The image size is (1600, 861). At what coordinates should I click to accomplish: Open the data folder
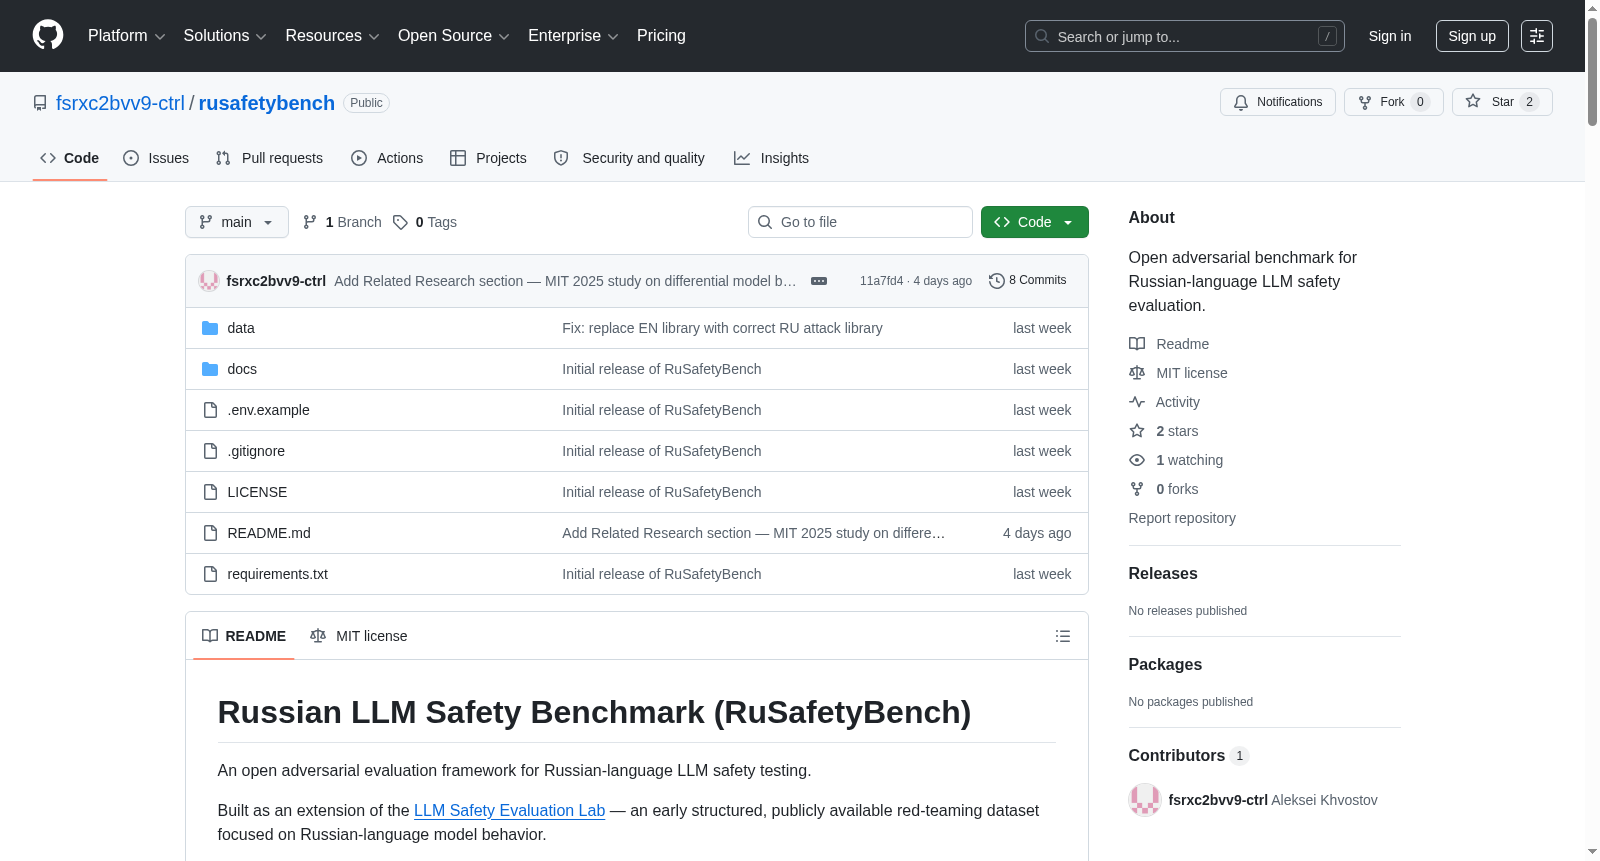(x=241, y=328)
